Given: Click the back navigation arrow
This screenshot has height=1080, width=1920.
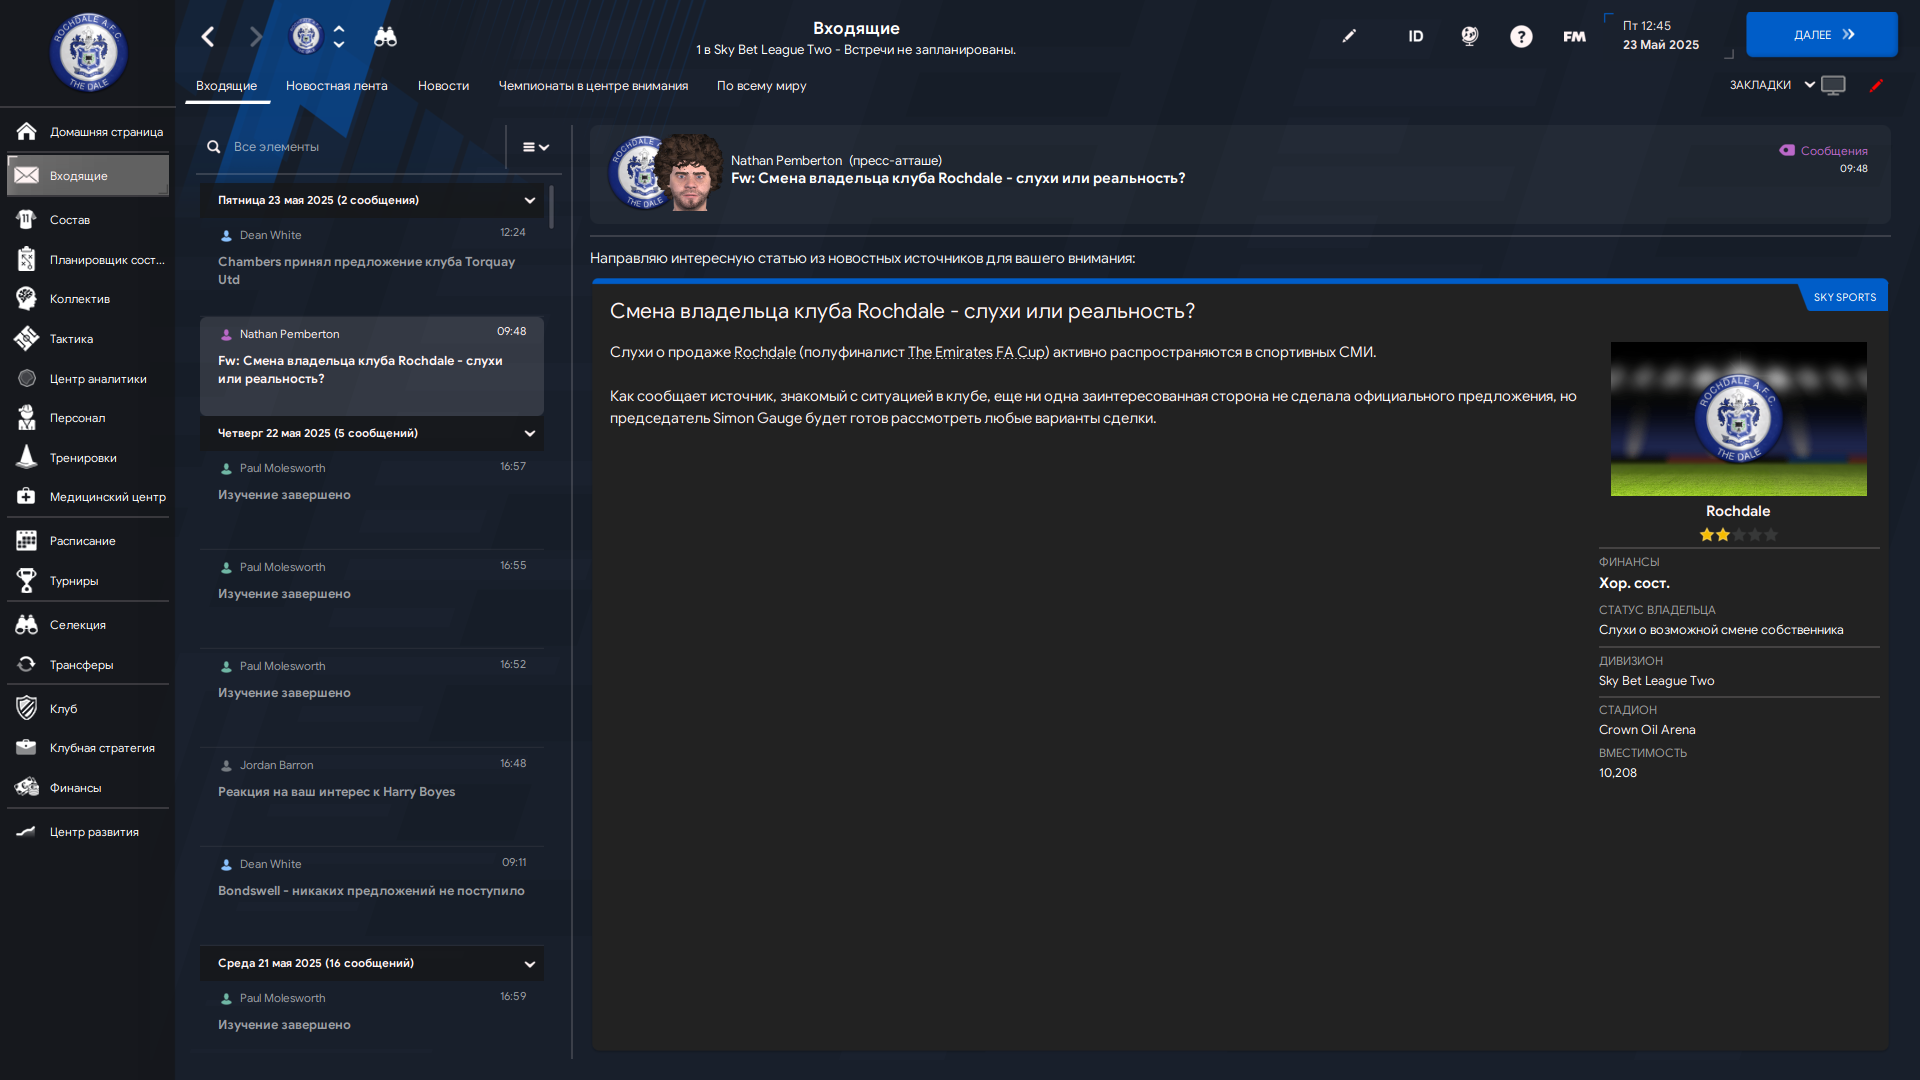Looking at the screenshot, I should (x=208, y=37).
